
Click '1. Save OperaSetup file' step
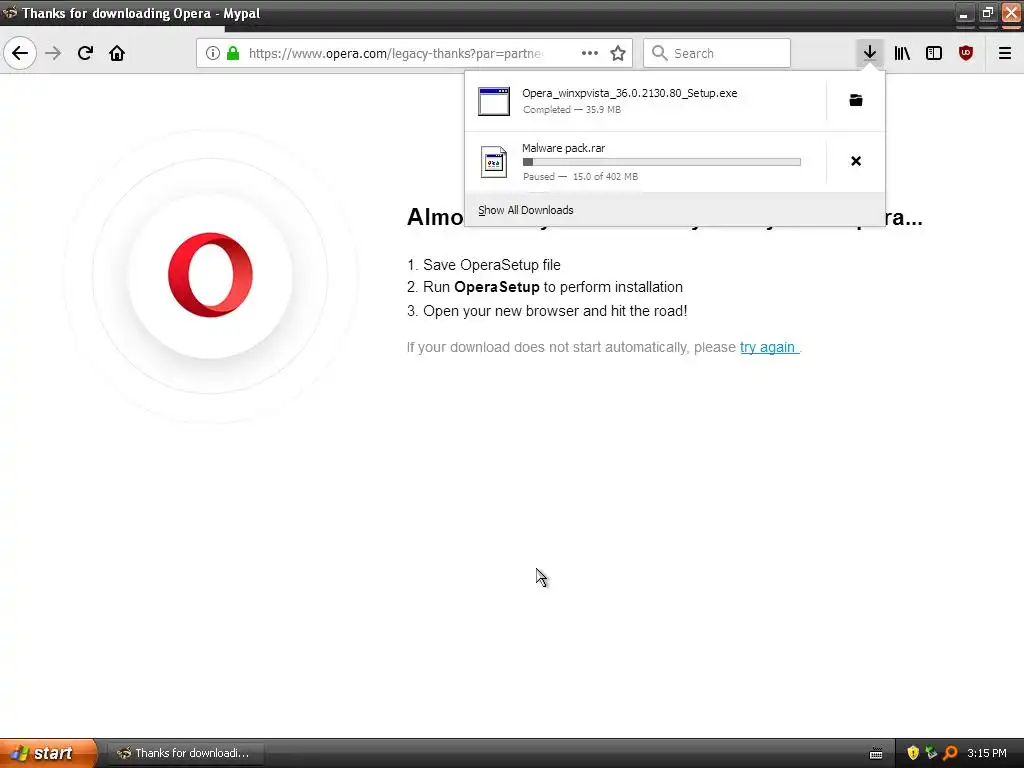484,265
